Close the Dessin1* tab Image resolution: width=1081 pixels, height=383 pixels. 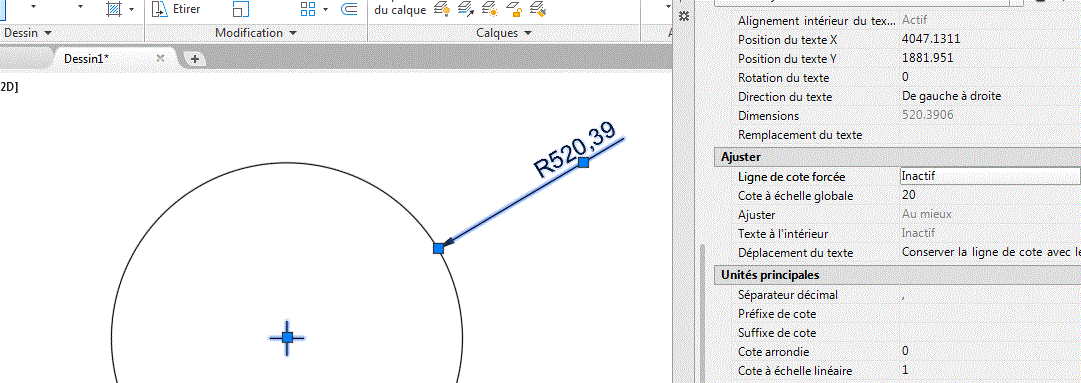coord(161,59)
